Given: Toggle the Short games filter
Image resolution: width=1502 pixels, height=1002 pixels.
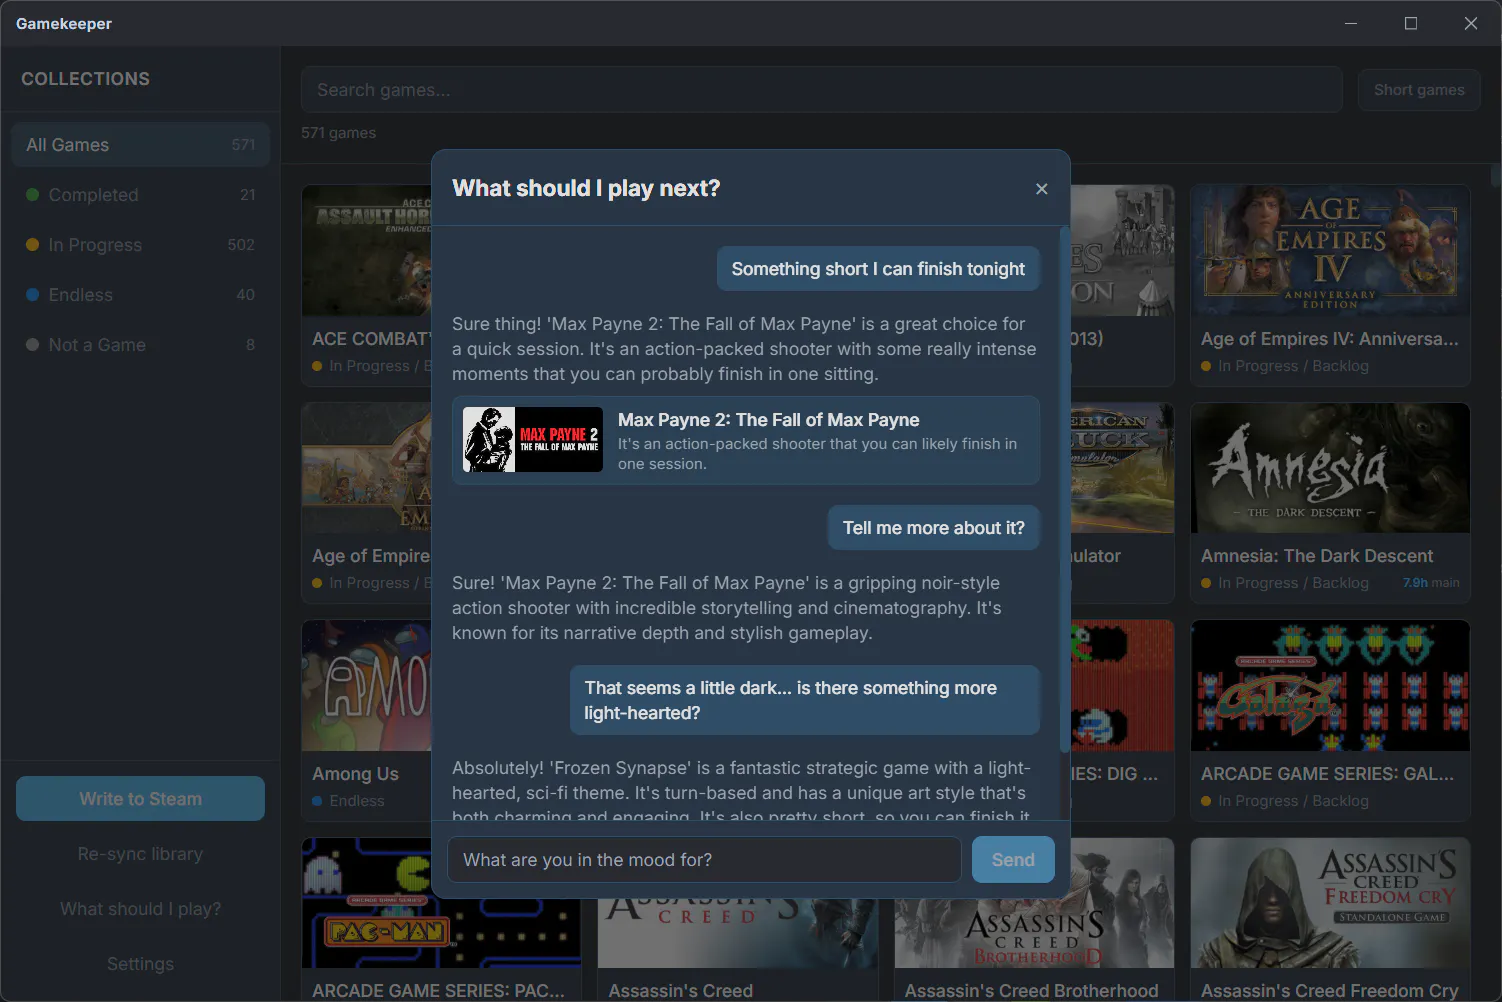Looking at the screenshot, I should tap(1419, 90).
